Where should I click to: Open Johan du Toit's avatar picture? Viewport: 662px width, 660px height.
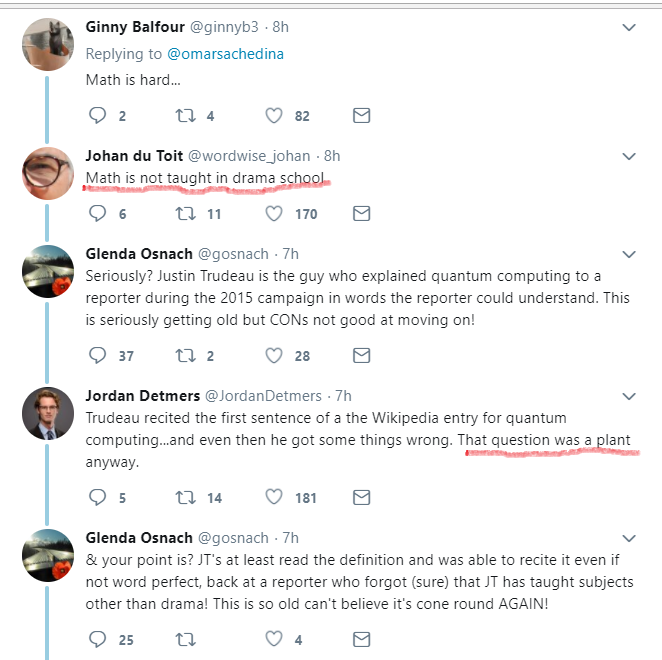[48, 174]
